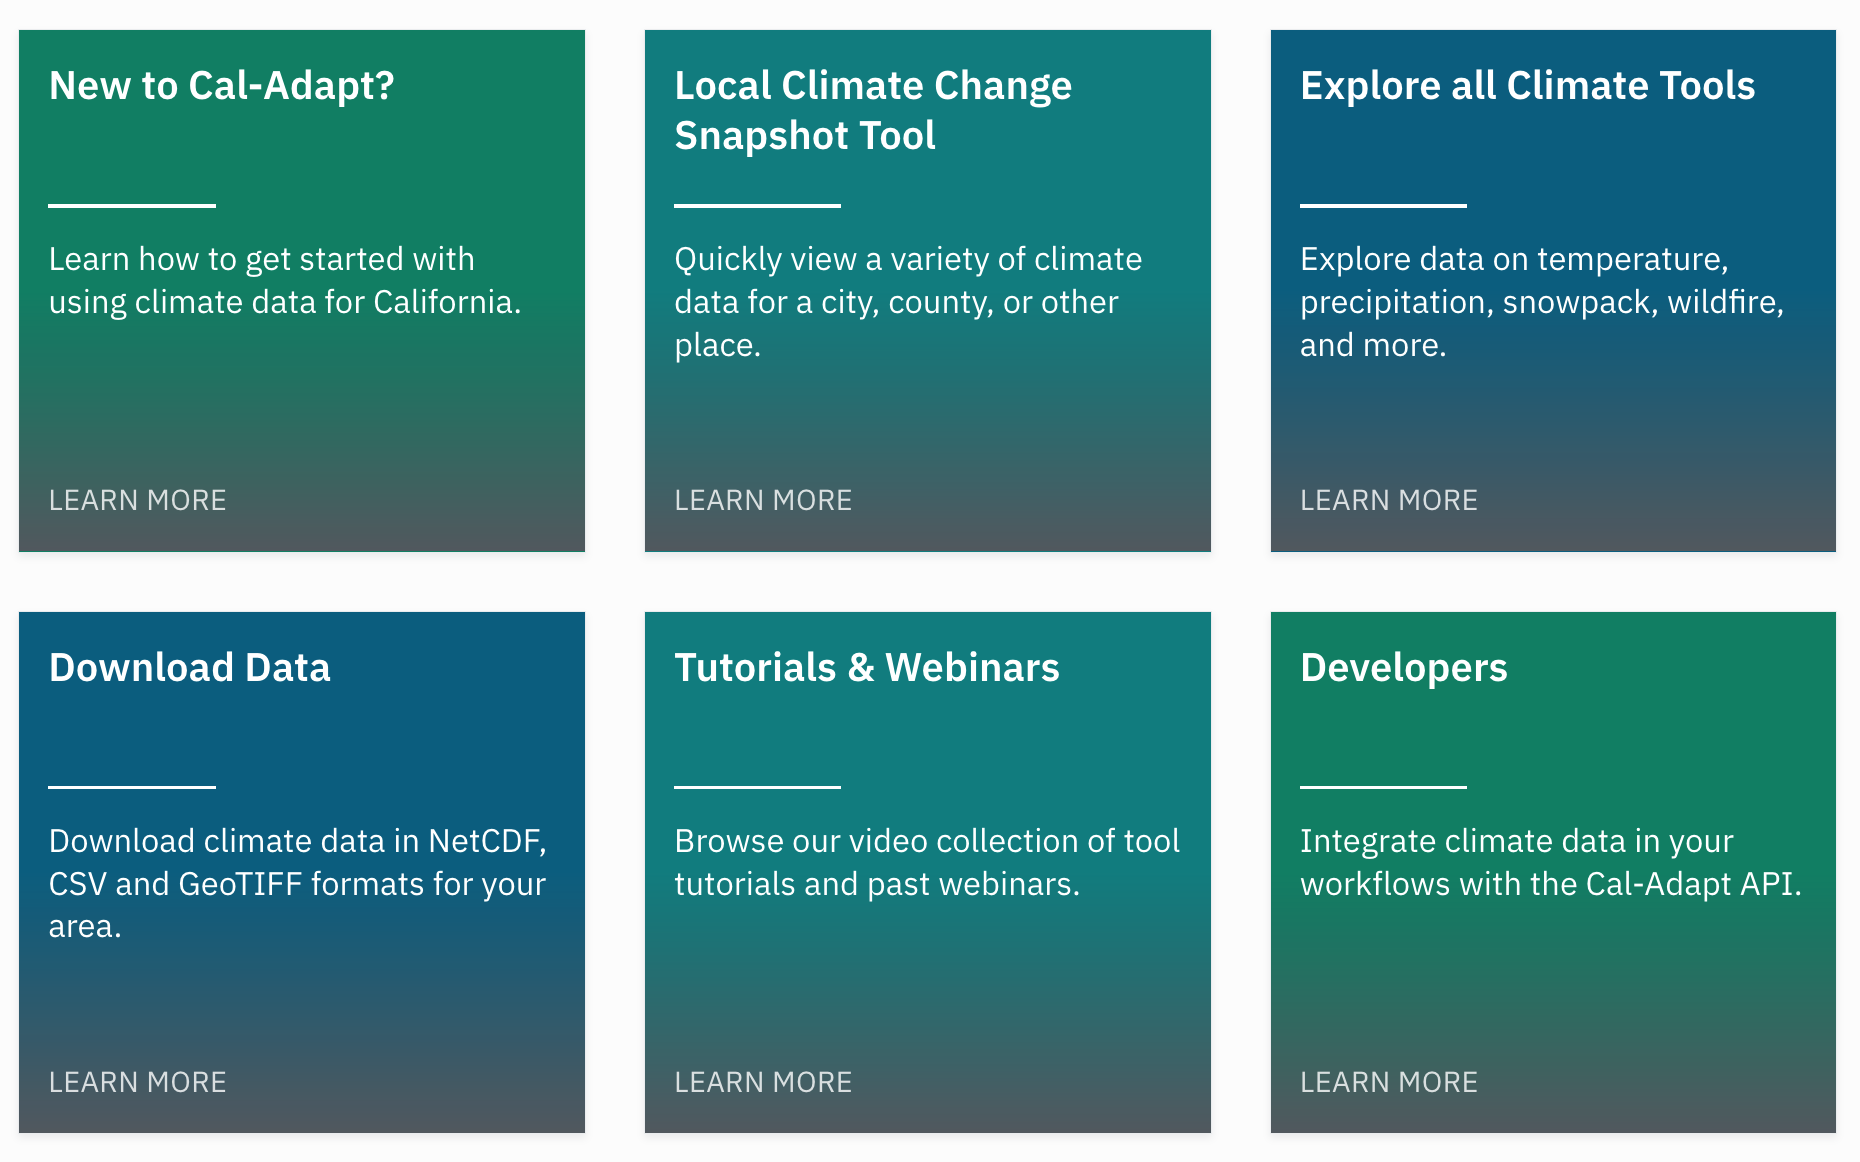Screen dimensions: 1860x1162
Task: Click 'Browse our video collection' description
Action: pyautogui.click(x=927, y=862)
